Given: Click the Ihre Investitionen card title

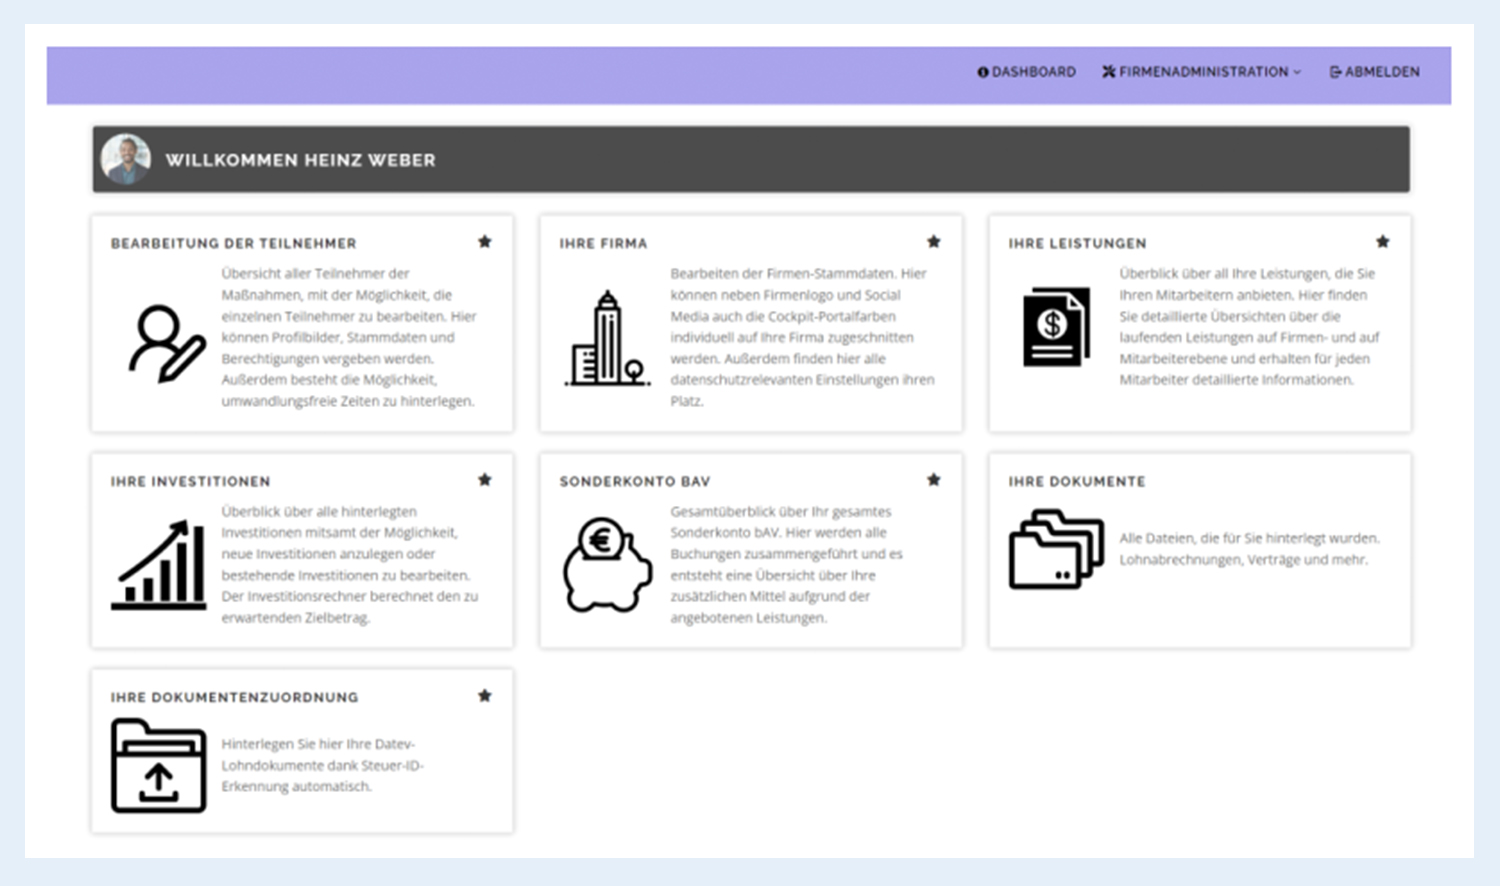Looking at the screenshot, I should pos(190,482).
